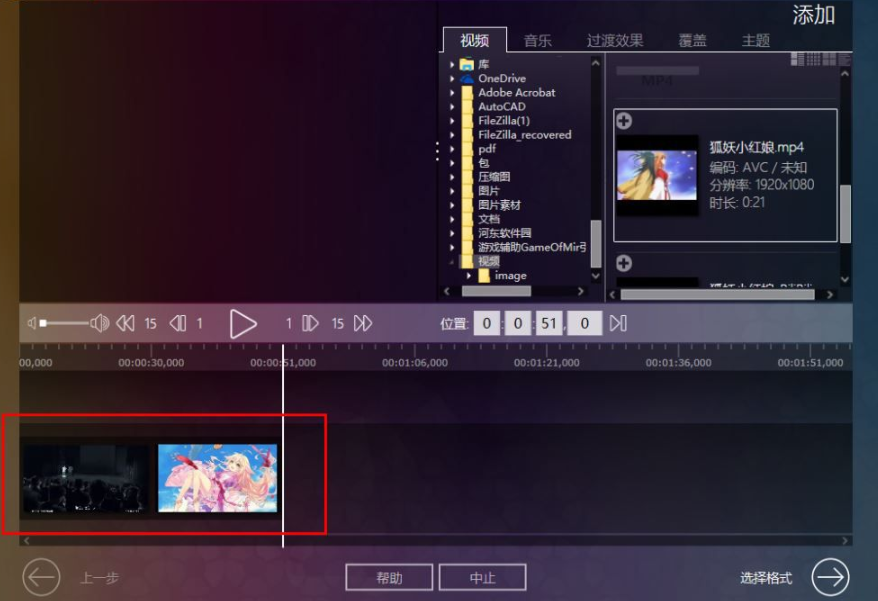Switch file list to large tiles view
Viewport: 878px width, 601px height.
tap(829, 59)
